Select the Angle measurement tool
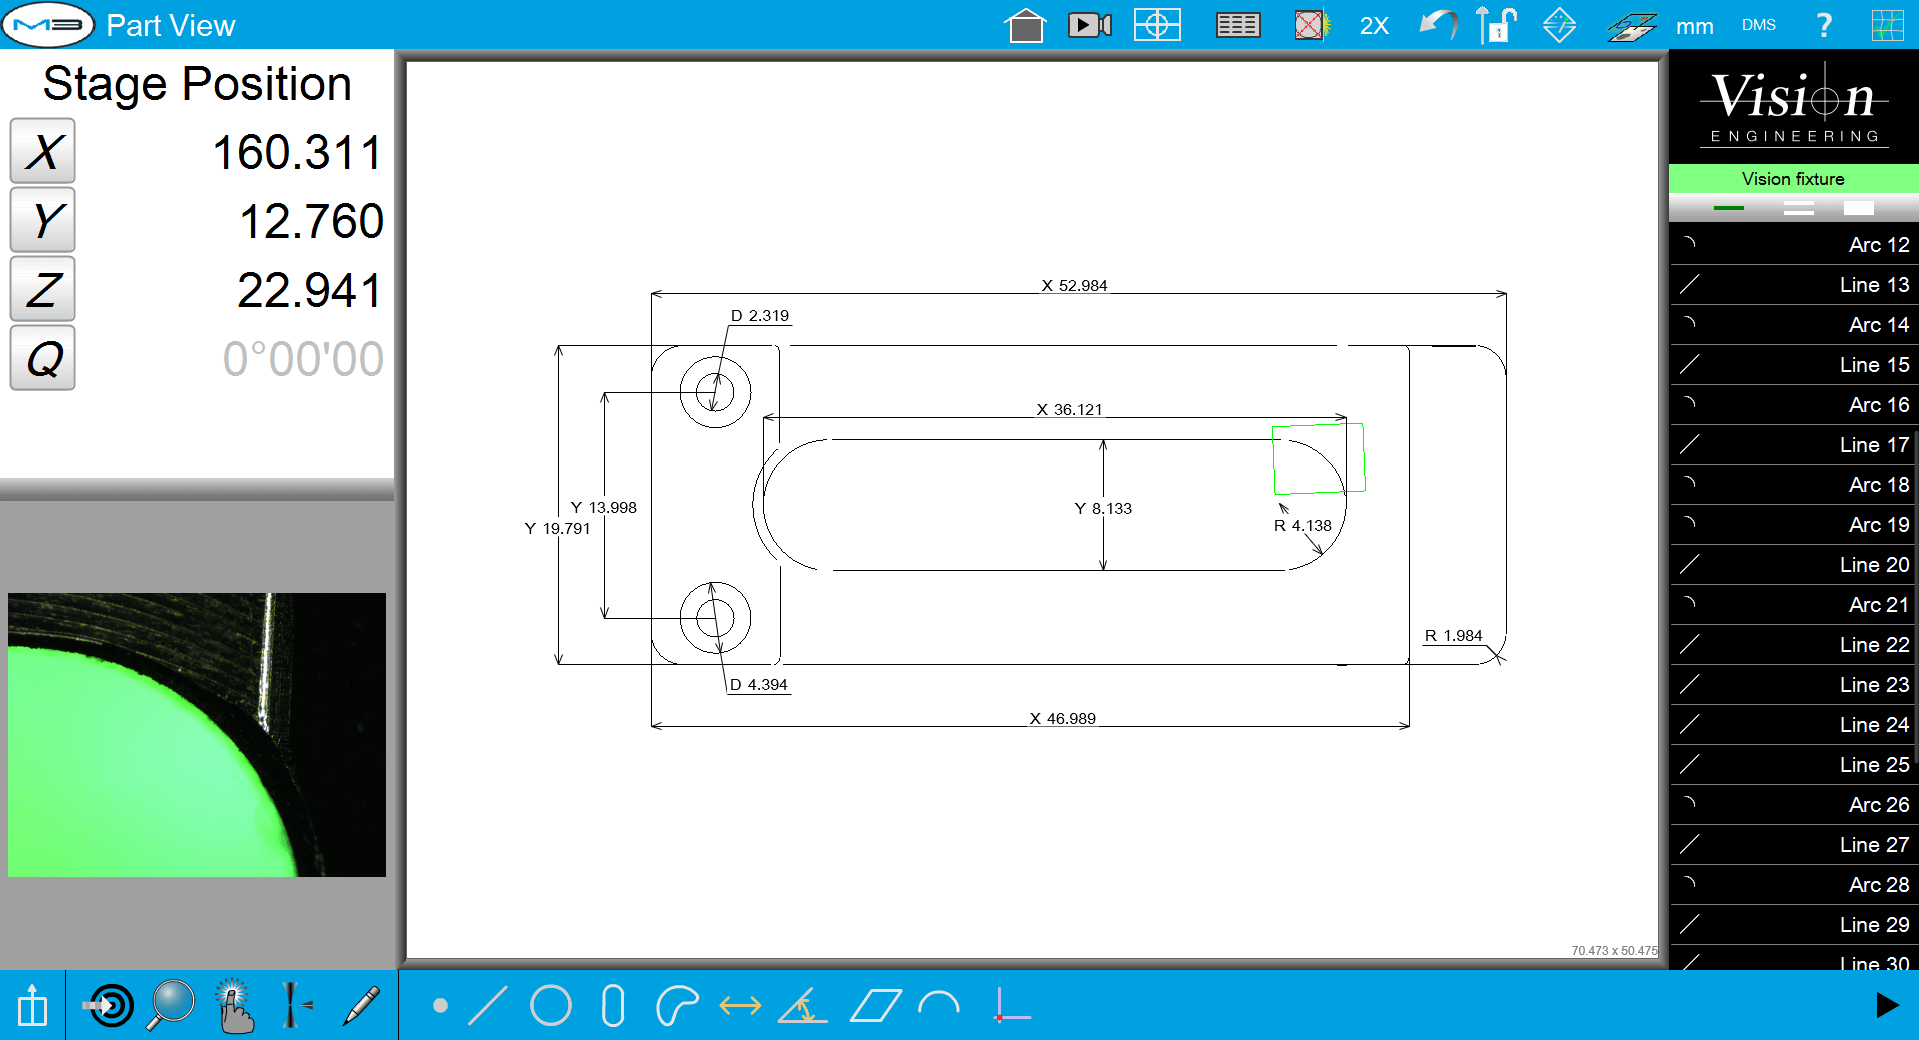This screenshot has height=1040, width=1919. 803,1007
